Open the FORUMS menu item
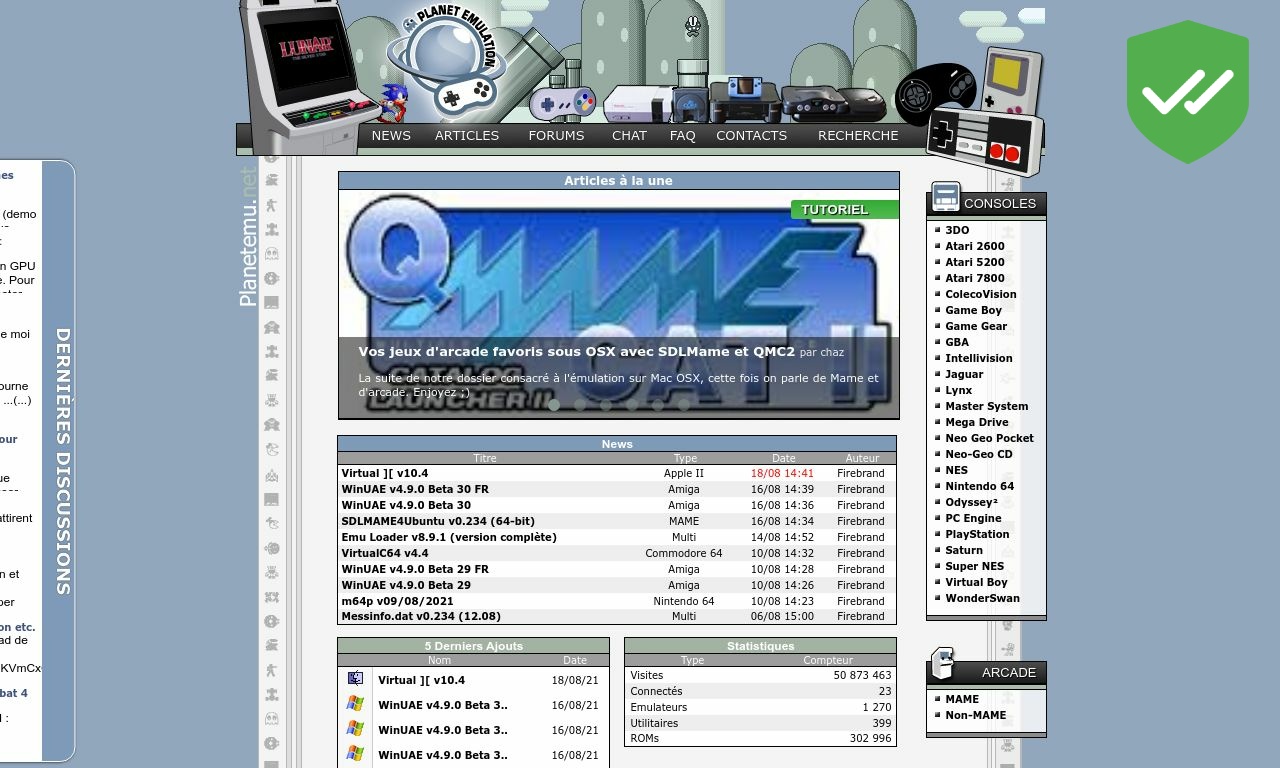This screenshot has width=1280, height=768. click(556, 136)
